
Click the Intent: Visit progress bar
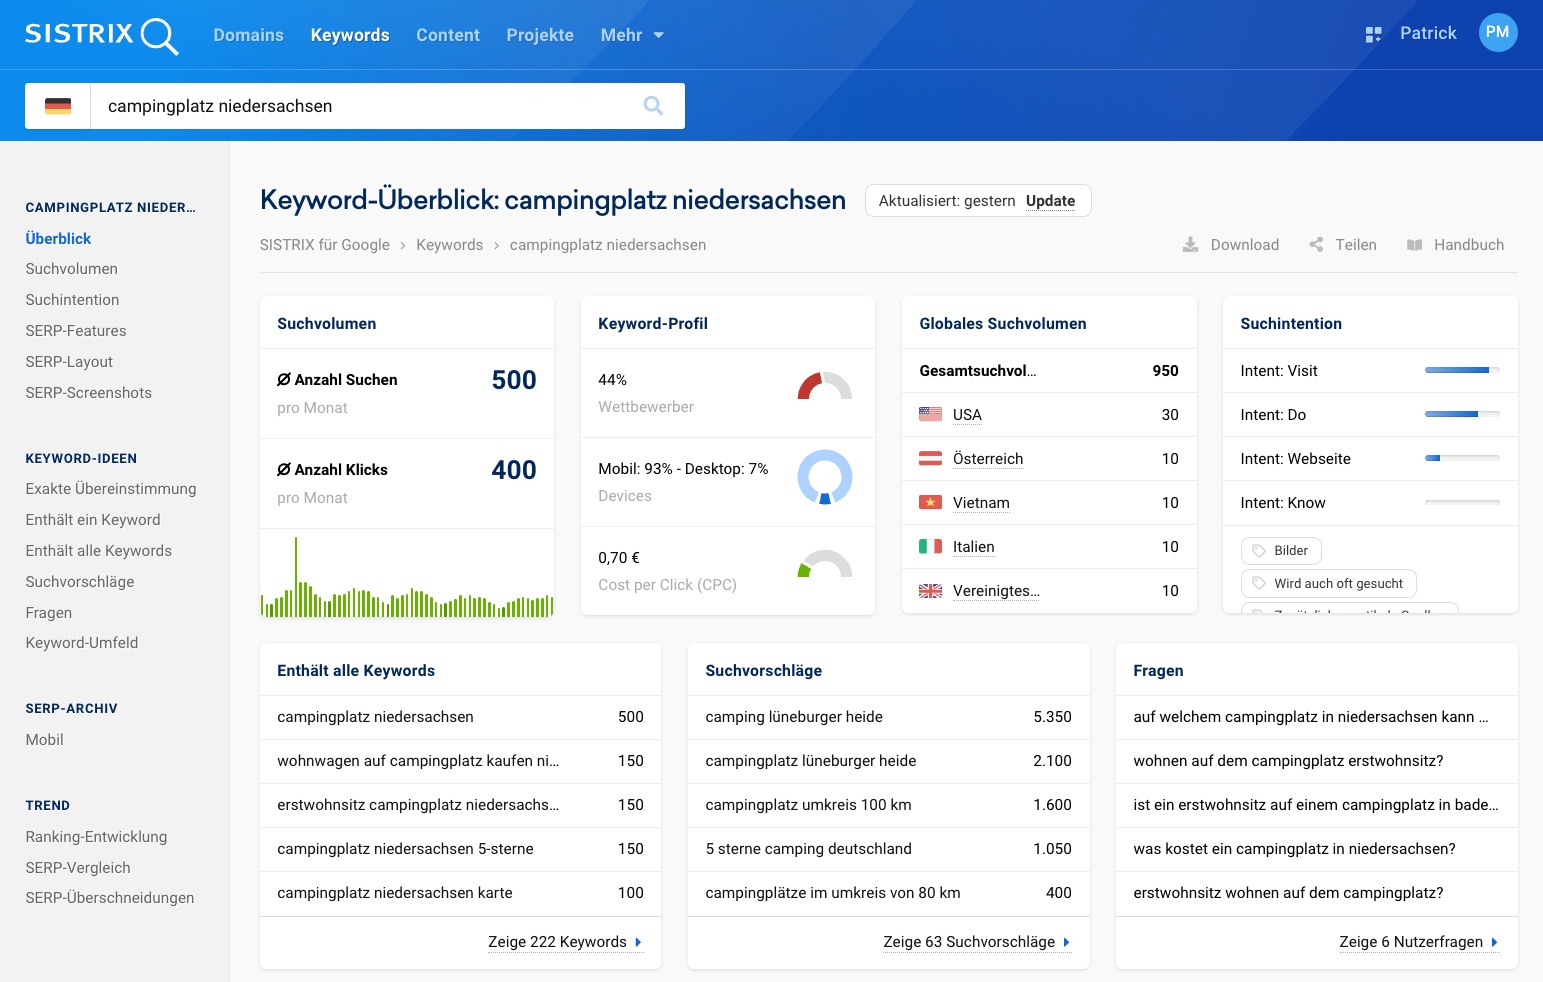(1461, 371)
